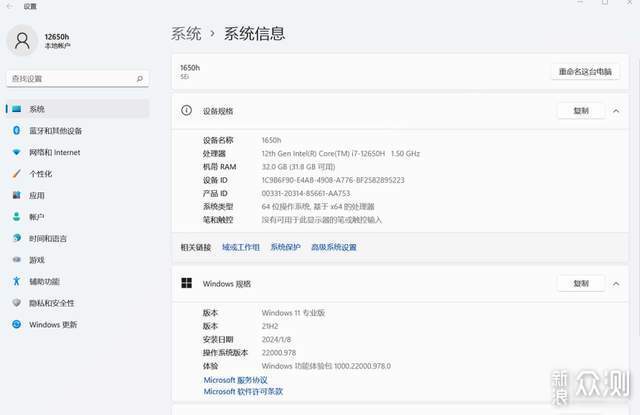The height and width of the screenshot is (415, 640).
Task: Open 帐户 settings page
Action: 78,217
